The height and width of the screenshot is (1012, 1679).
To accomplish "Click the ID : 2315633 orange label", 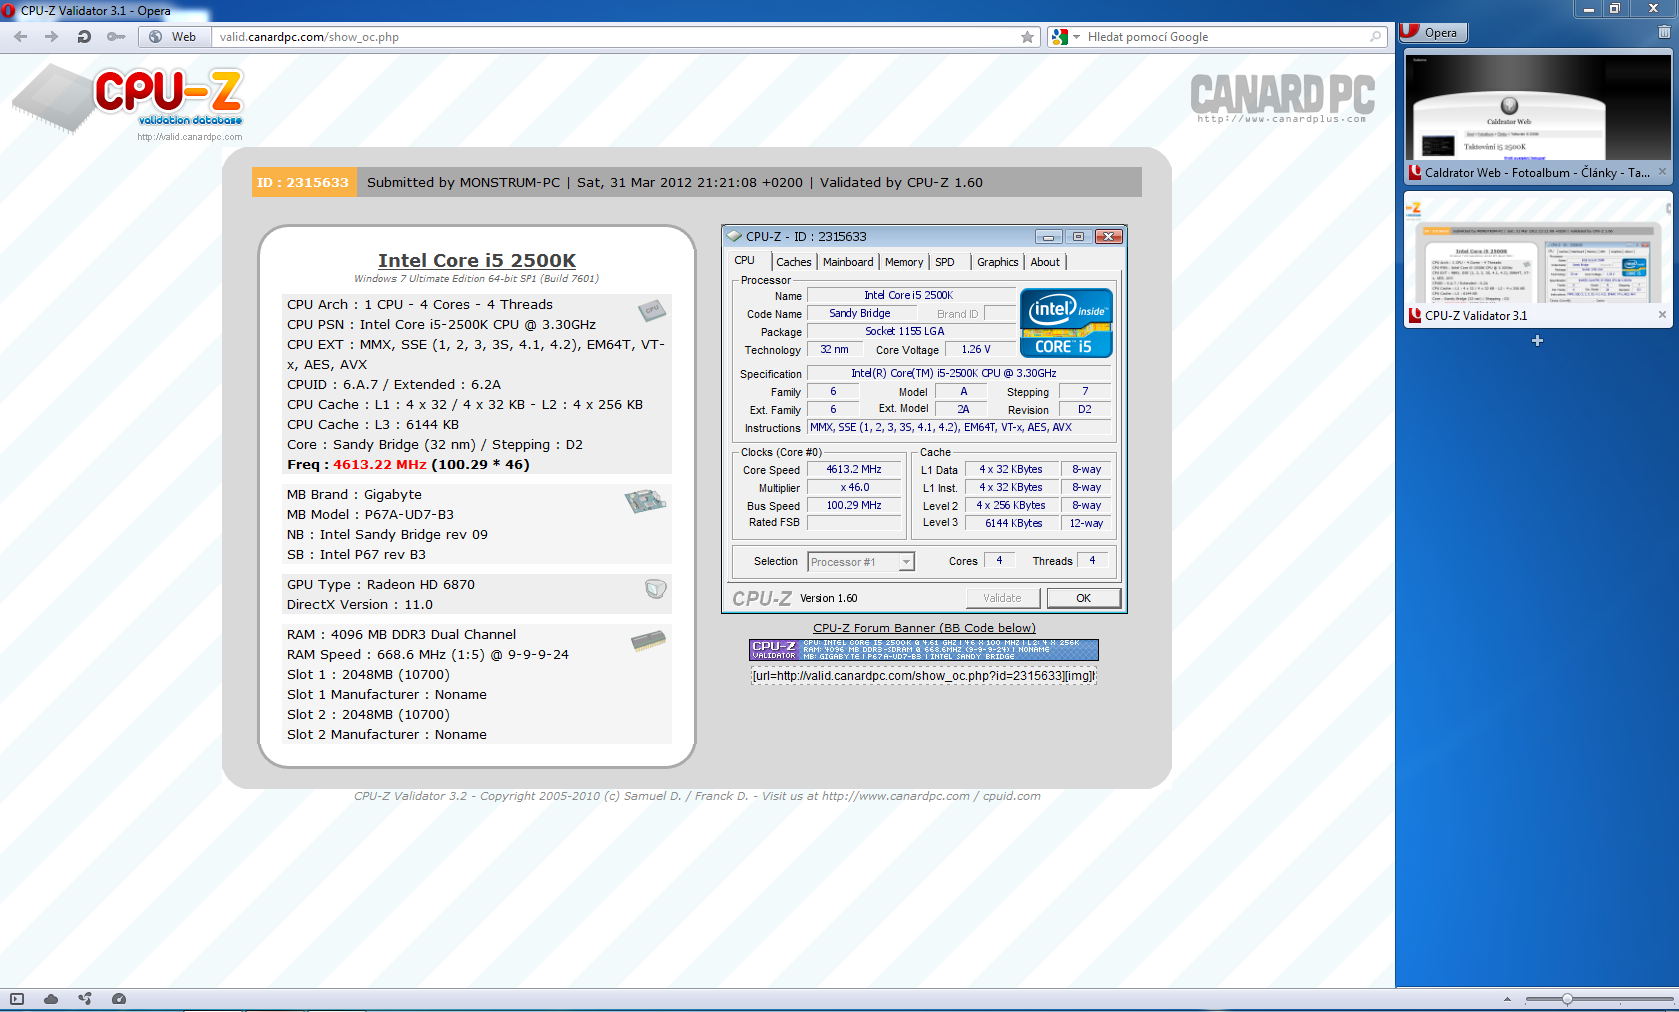I will click(303, 182).
